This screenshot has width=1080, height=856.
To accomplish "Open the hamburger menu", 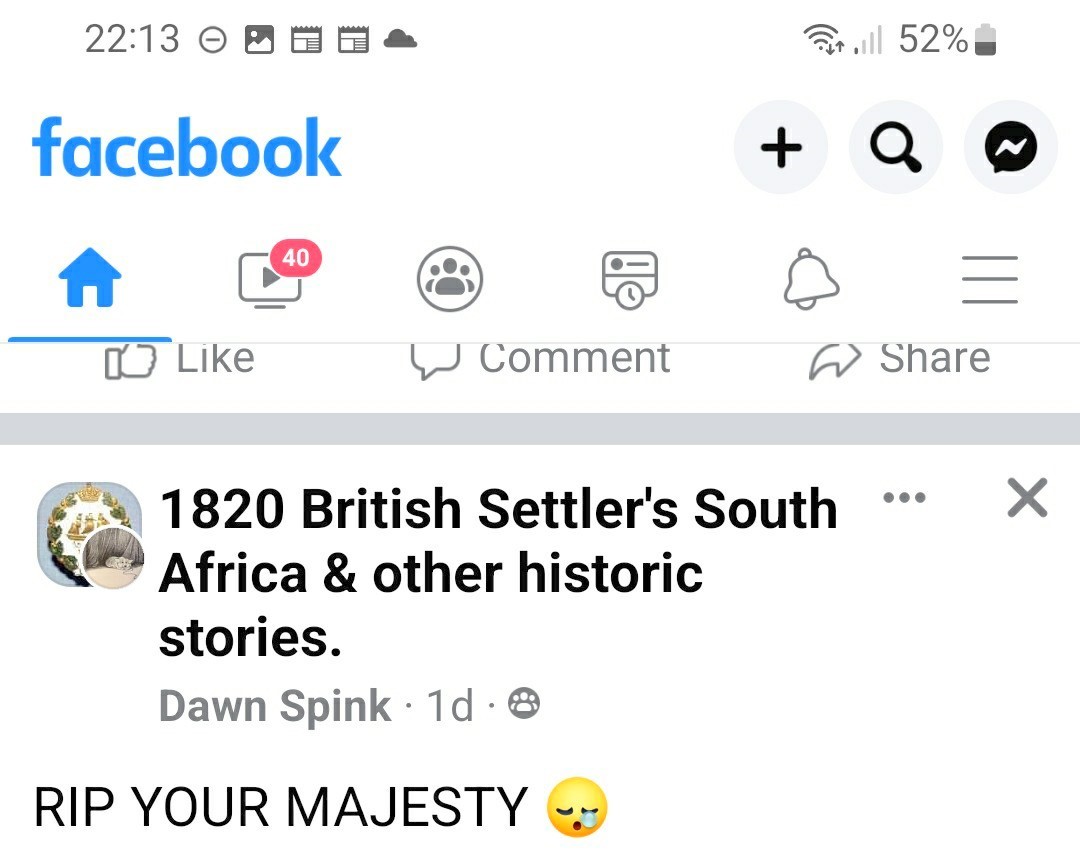I will (990, 279).
